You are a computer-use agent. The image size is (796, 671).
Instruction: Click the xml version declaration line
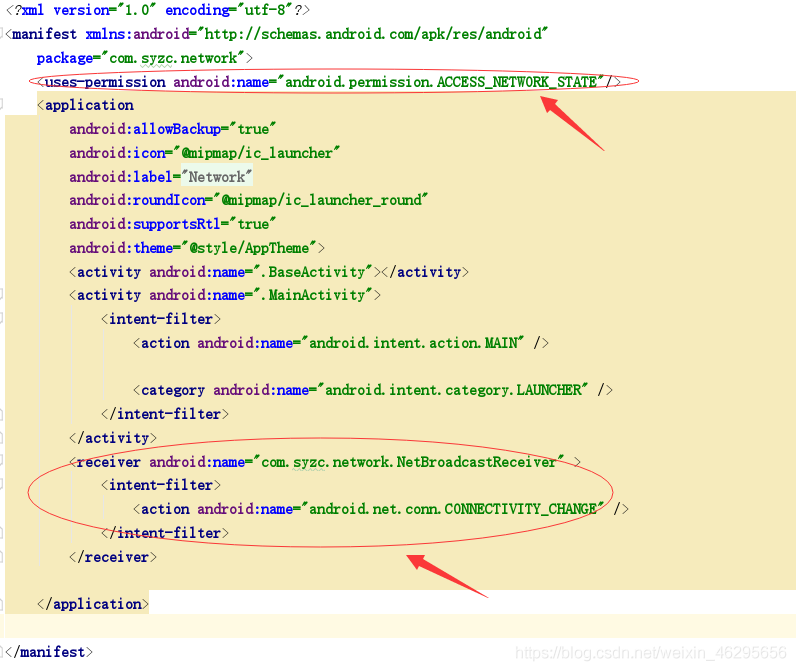coord(158,10)
